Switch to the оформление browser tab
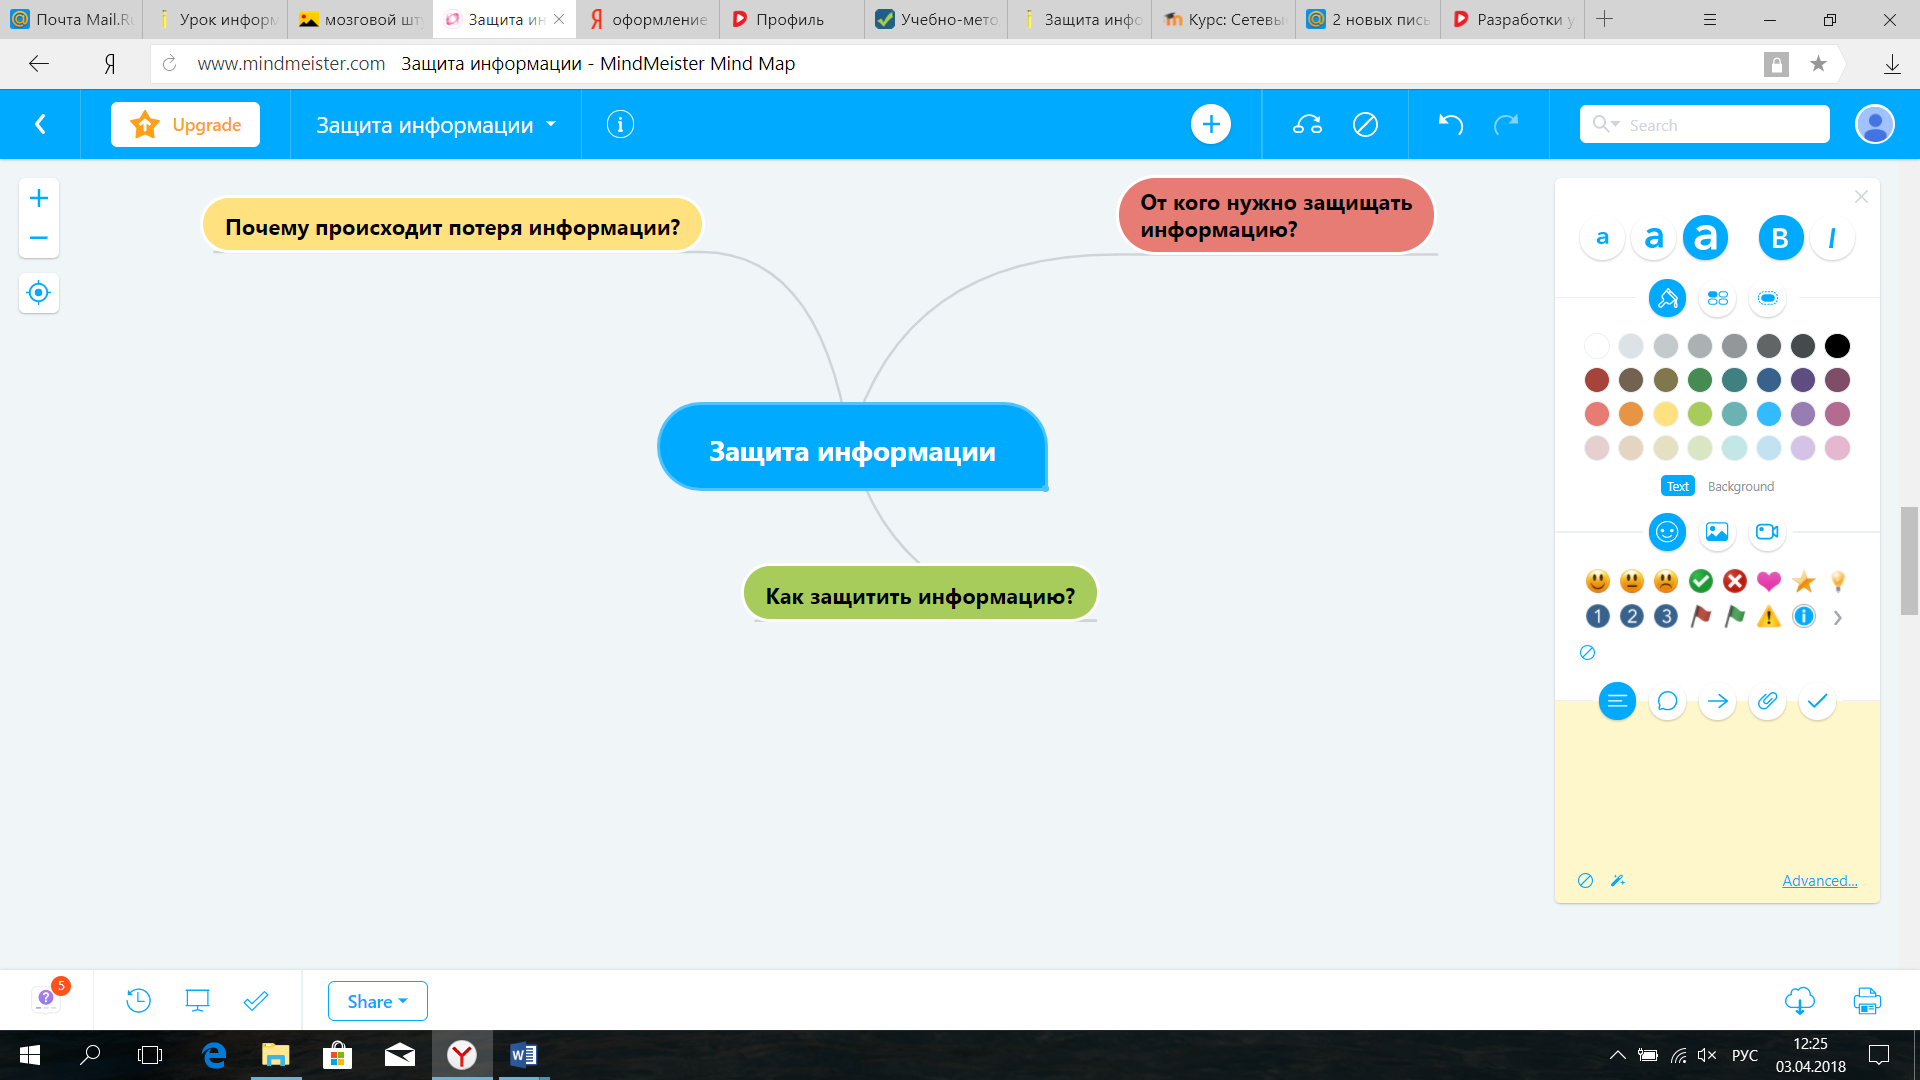Viewport: 1920px width, 1080px height. [x=648, y=19]
